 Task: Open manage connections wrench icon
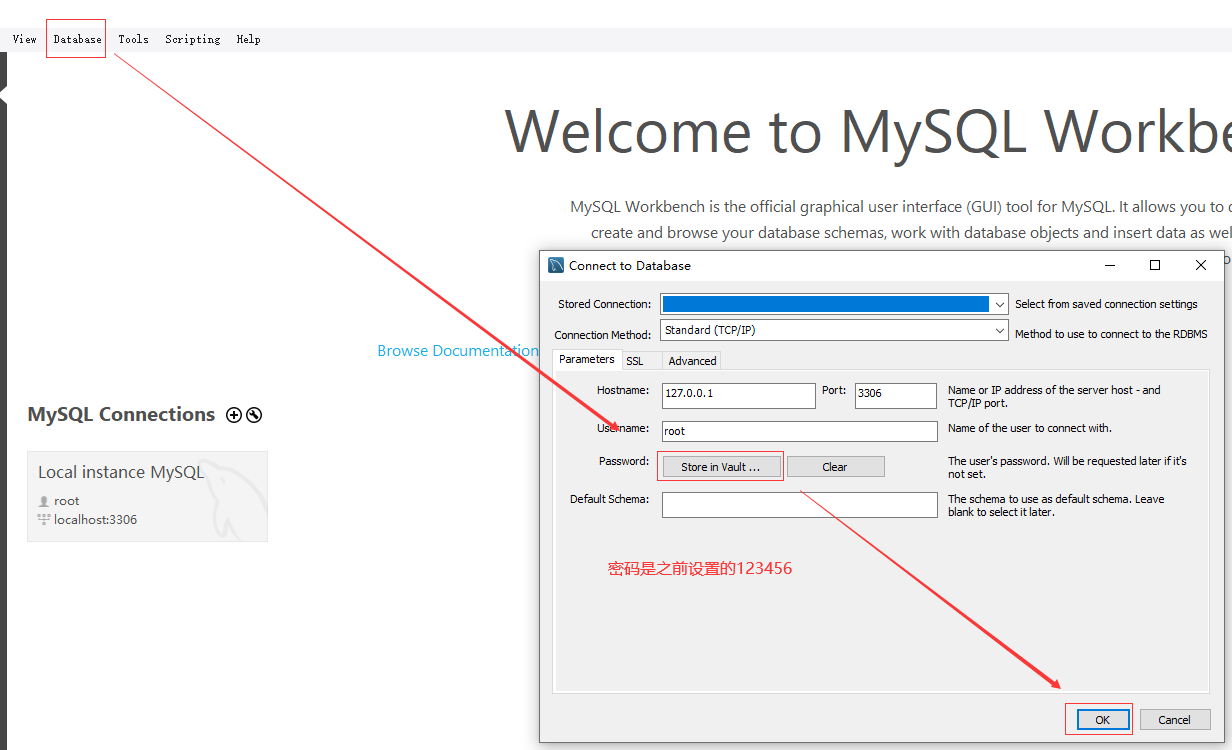tap(254, 415)
